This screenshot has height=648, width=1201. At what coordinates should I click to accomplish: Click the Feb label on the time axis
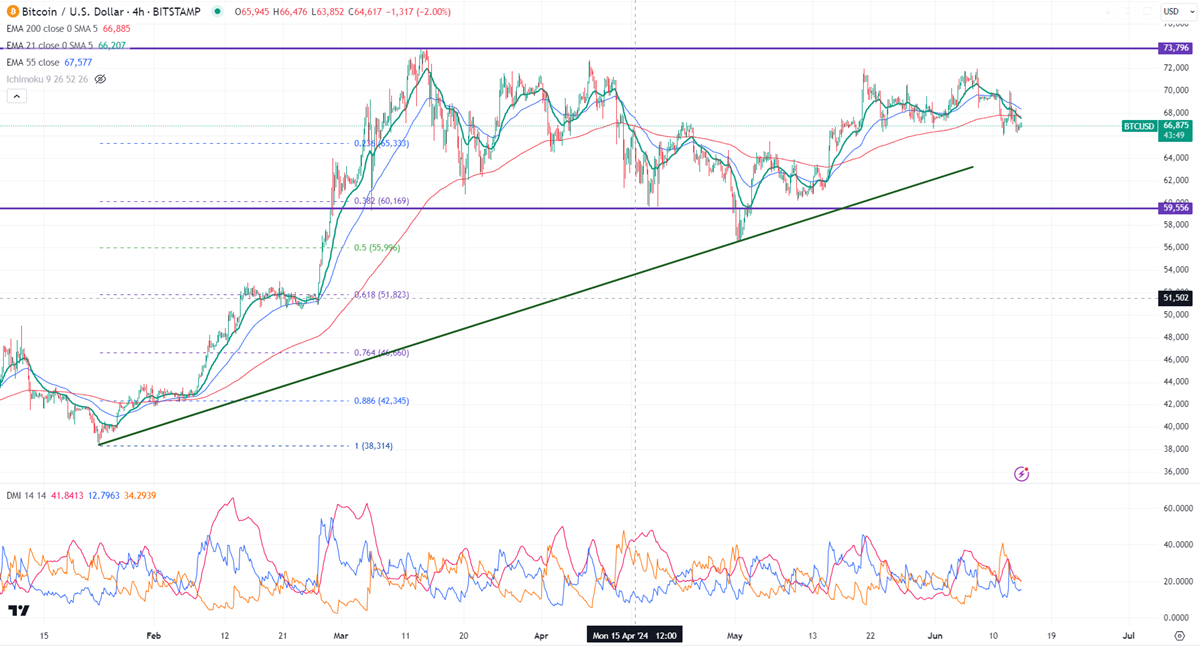point(153,635)
